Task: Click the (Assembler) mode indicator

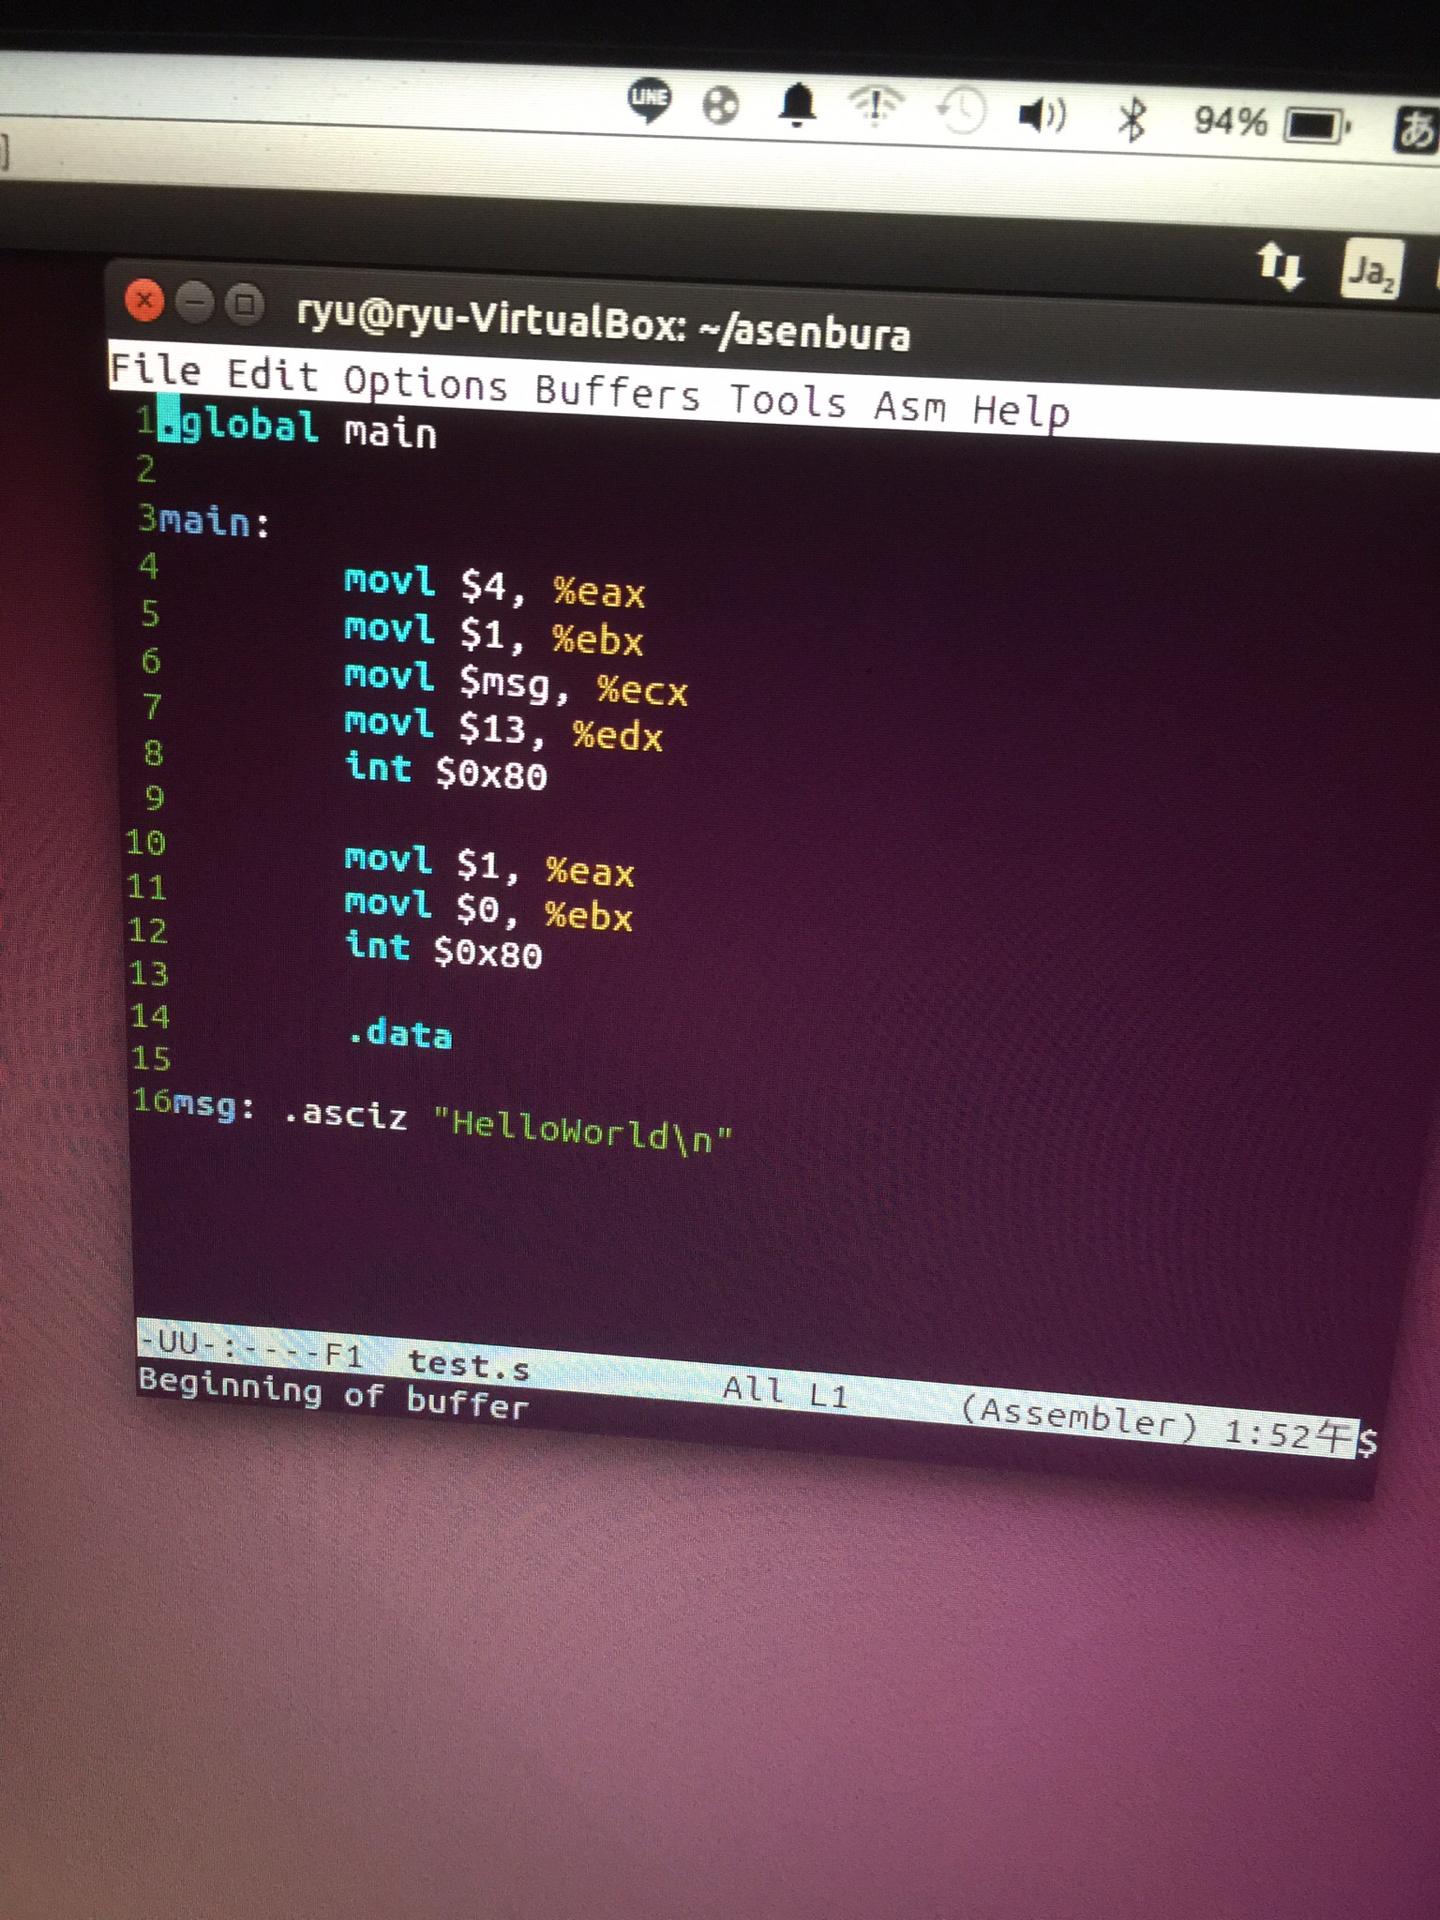Action: (x=1078, y=1416)
